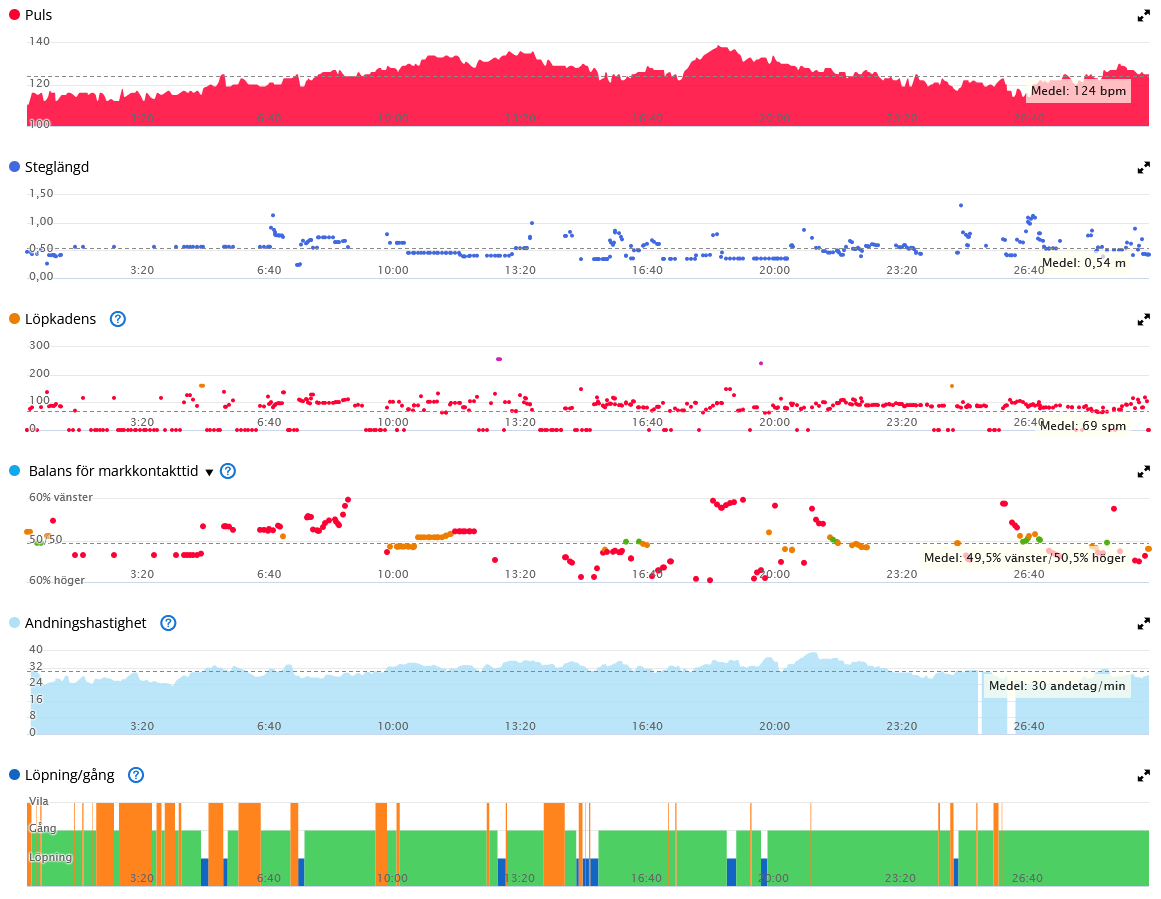Click the Löpning label in Löpning/gång chart
The height and width of the screenshot is (899, 1161).
(x=50, y=858)
